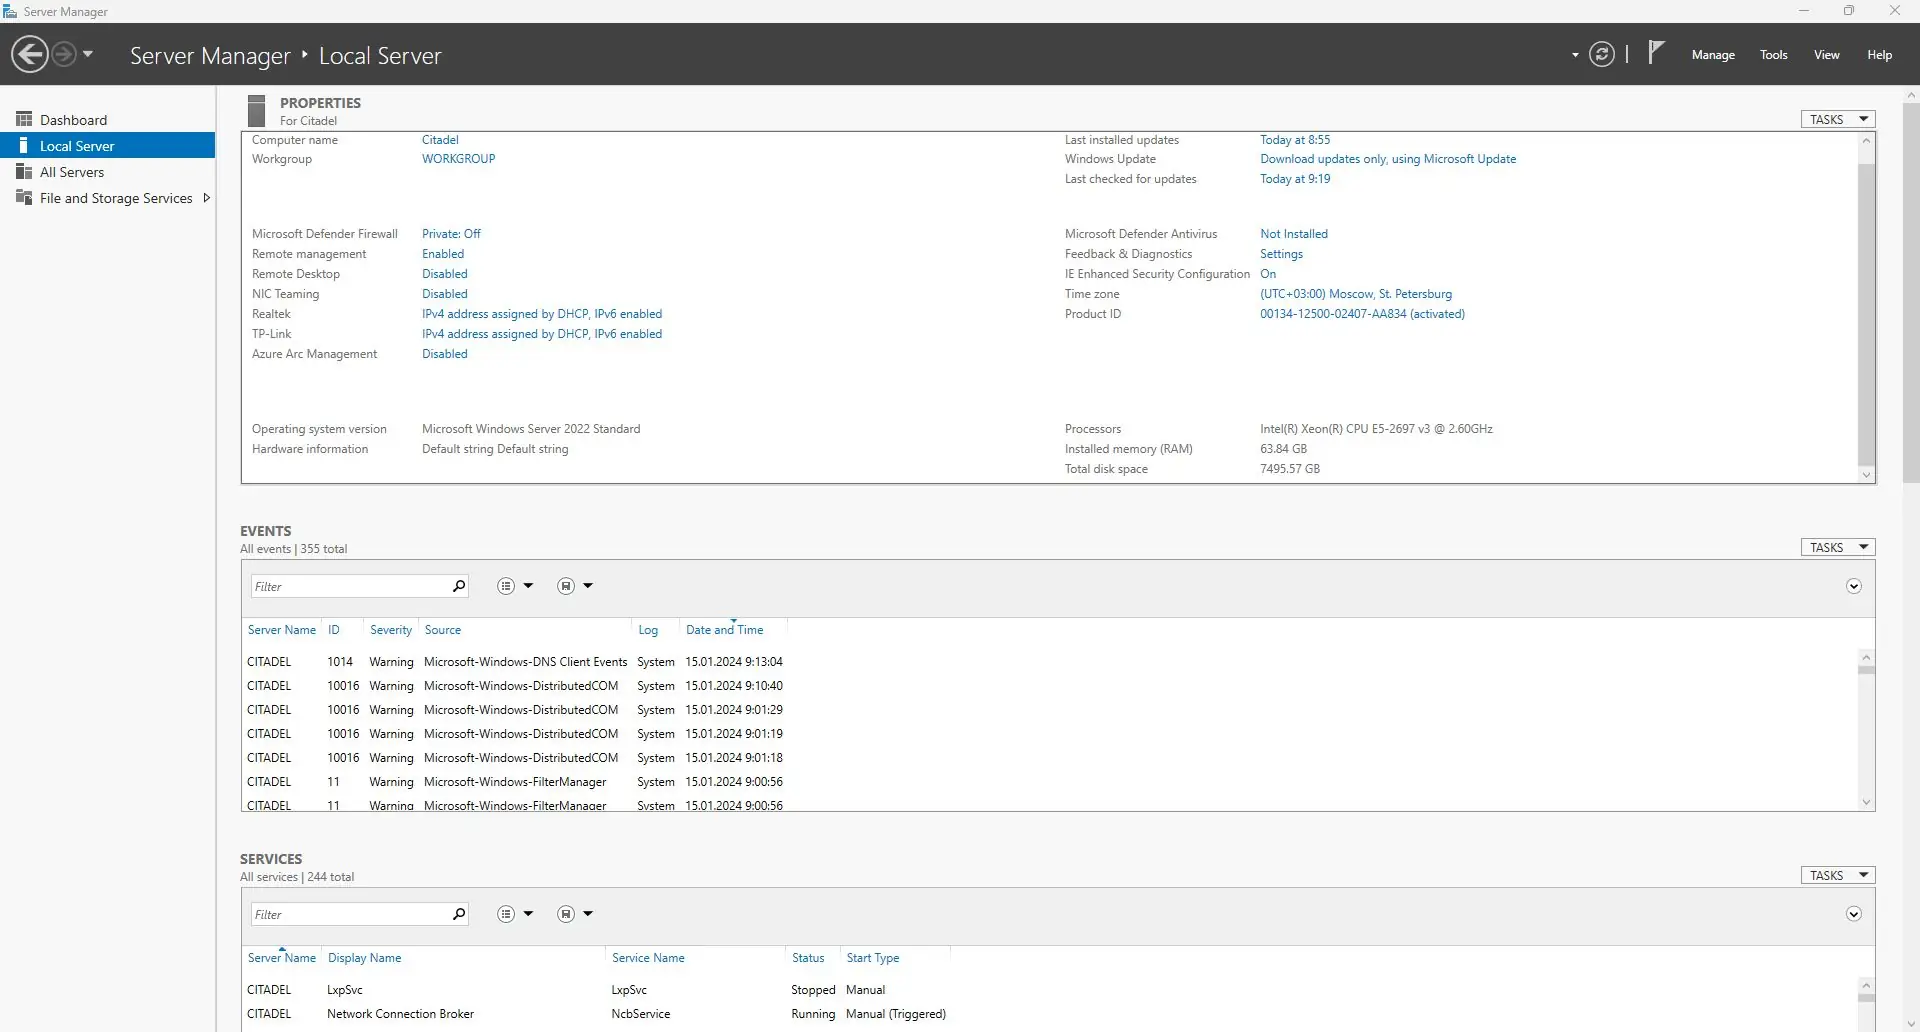Screen dimensions: 1920x1032
Task: Open Feedback & Diagnostics Settings link
Action: [x=1281, y=254]
